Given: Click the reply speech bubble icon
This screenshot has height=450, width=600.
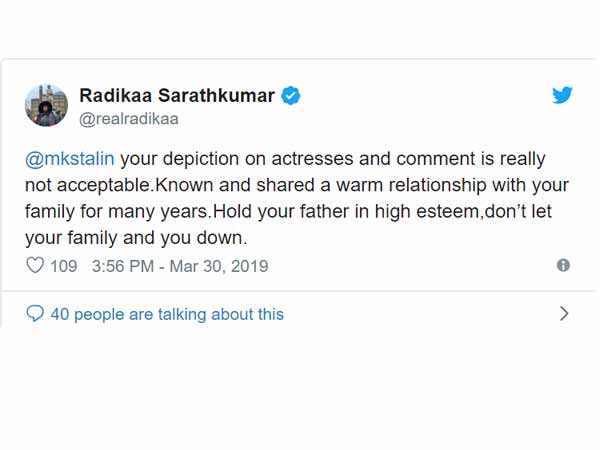Looking at the screenshot, I should coord(35,314).
